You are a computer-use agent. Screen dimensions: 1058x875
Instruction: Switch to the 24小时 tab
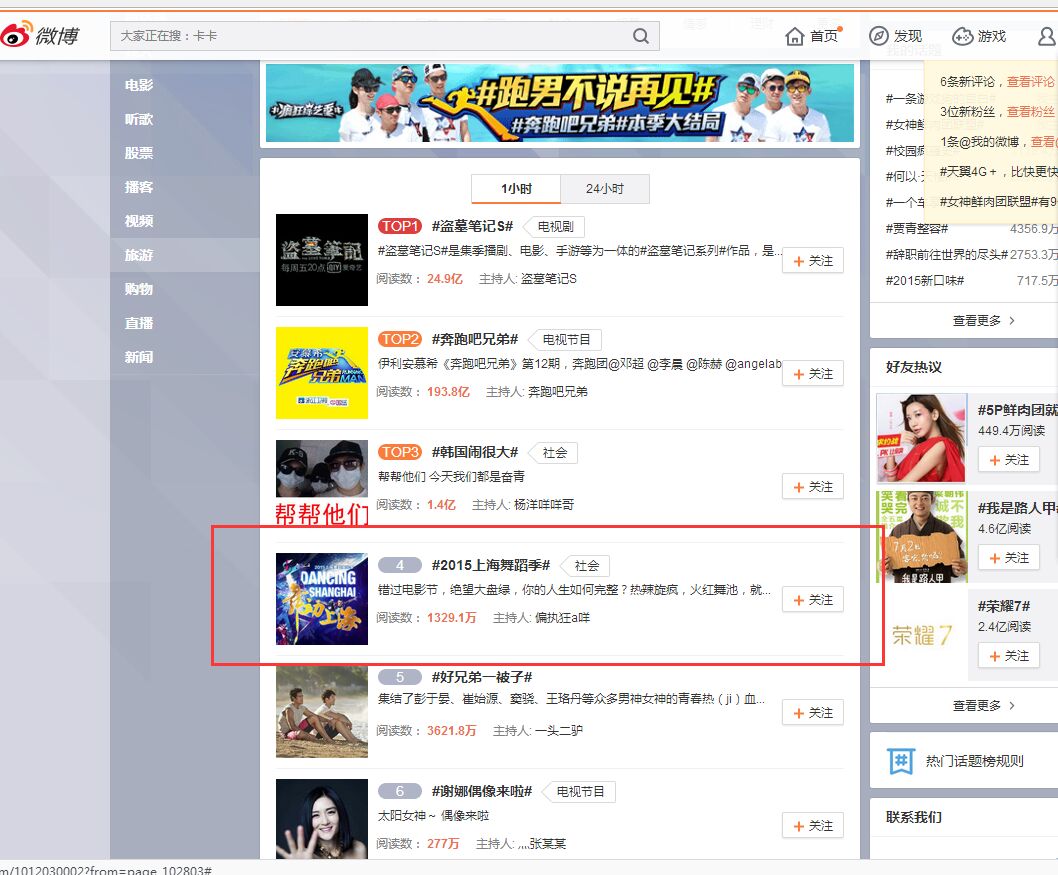[604, 189]
